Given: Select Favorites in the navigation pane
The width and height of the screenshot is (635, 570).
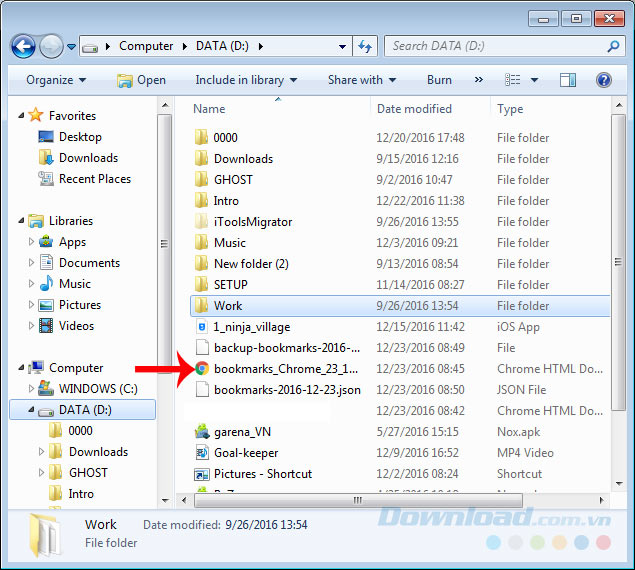Looking at the screenshot, I should [x=72, y=116].
